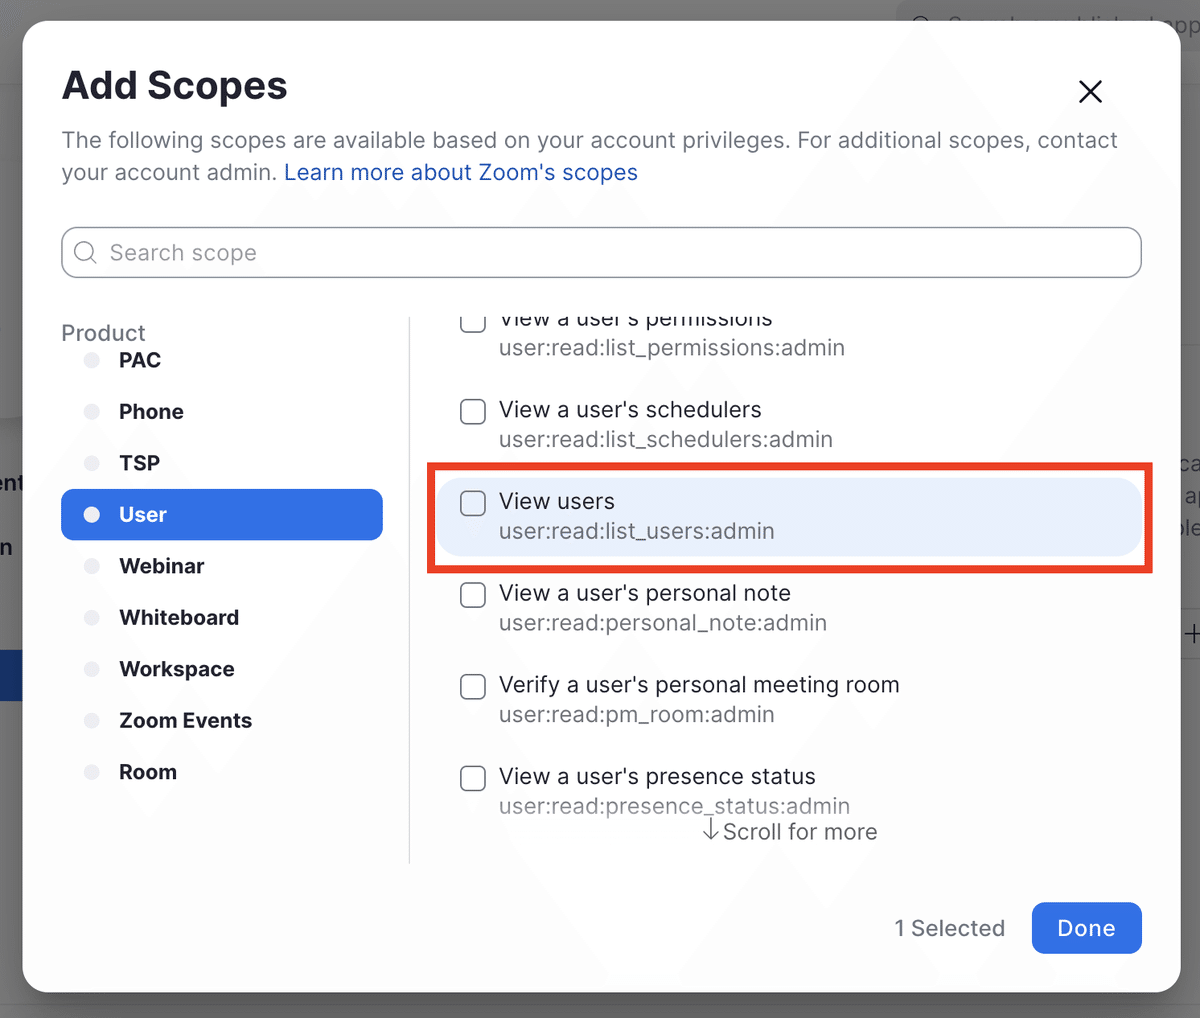
Task: Check the View users scope
Action: [x=473, y=503]
